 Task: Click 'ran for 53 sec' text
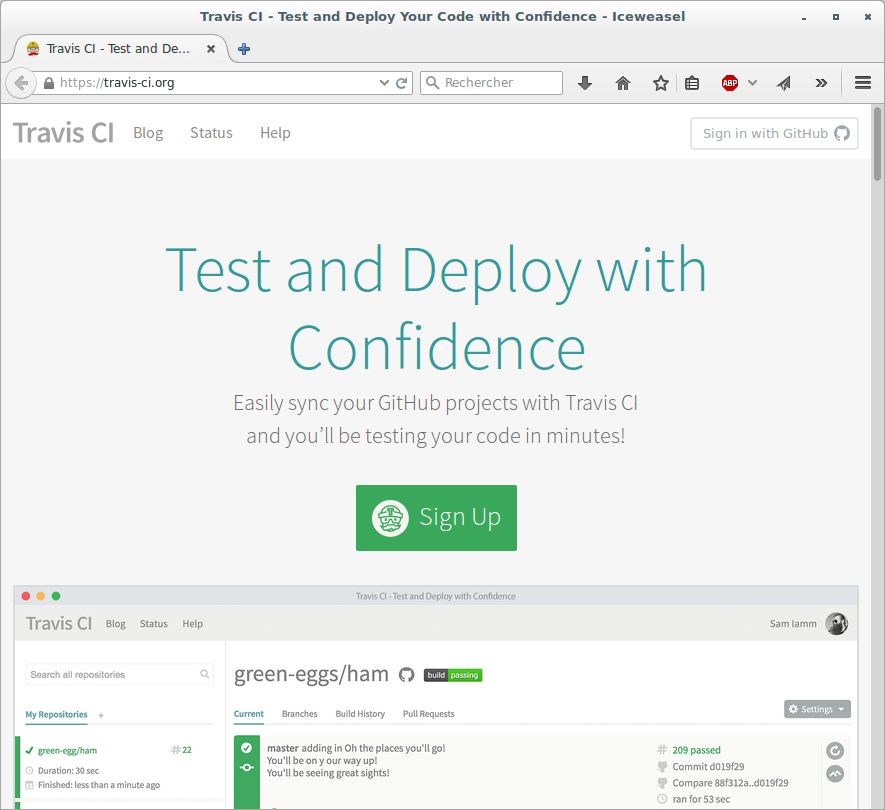pos(701,799)
